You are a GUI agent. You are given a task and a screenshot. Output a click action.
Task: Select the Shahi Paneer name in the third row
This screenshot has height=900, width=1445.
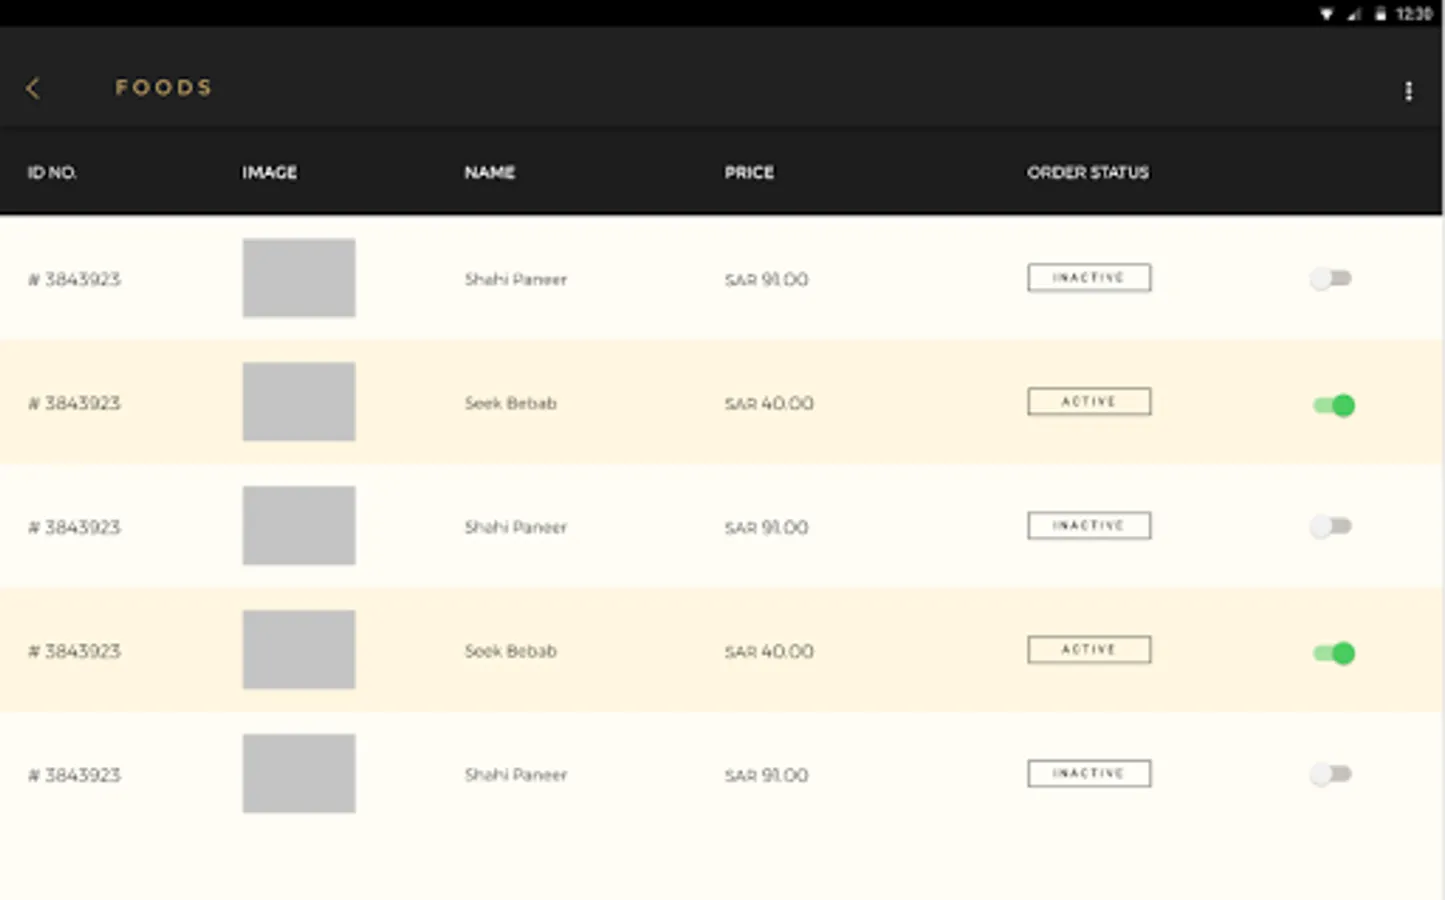coord(515,527)
